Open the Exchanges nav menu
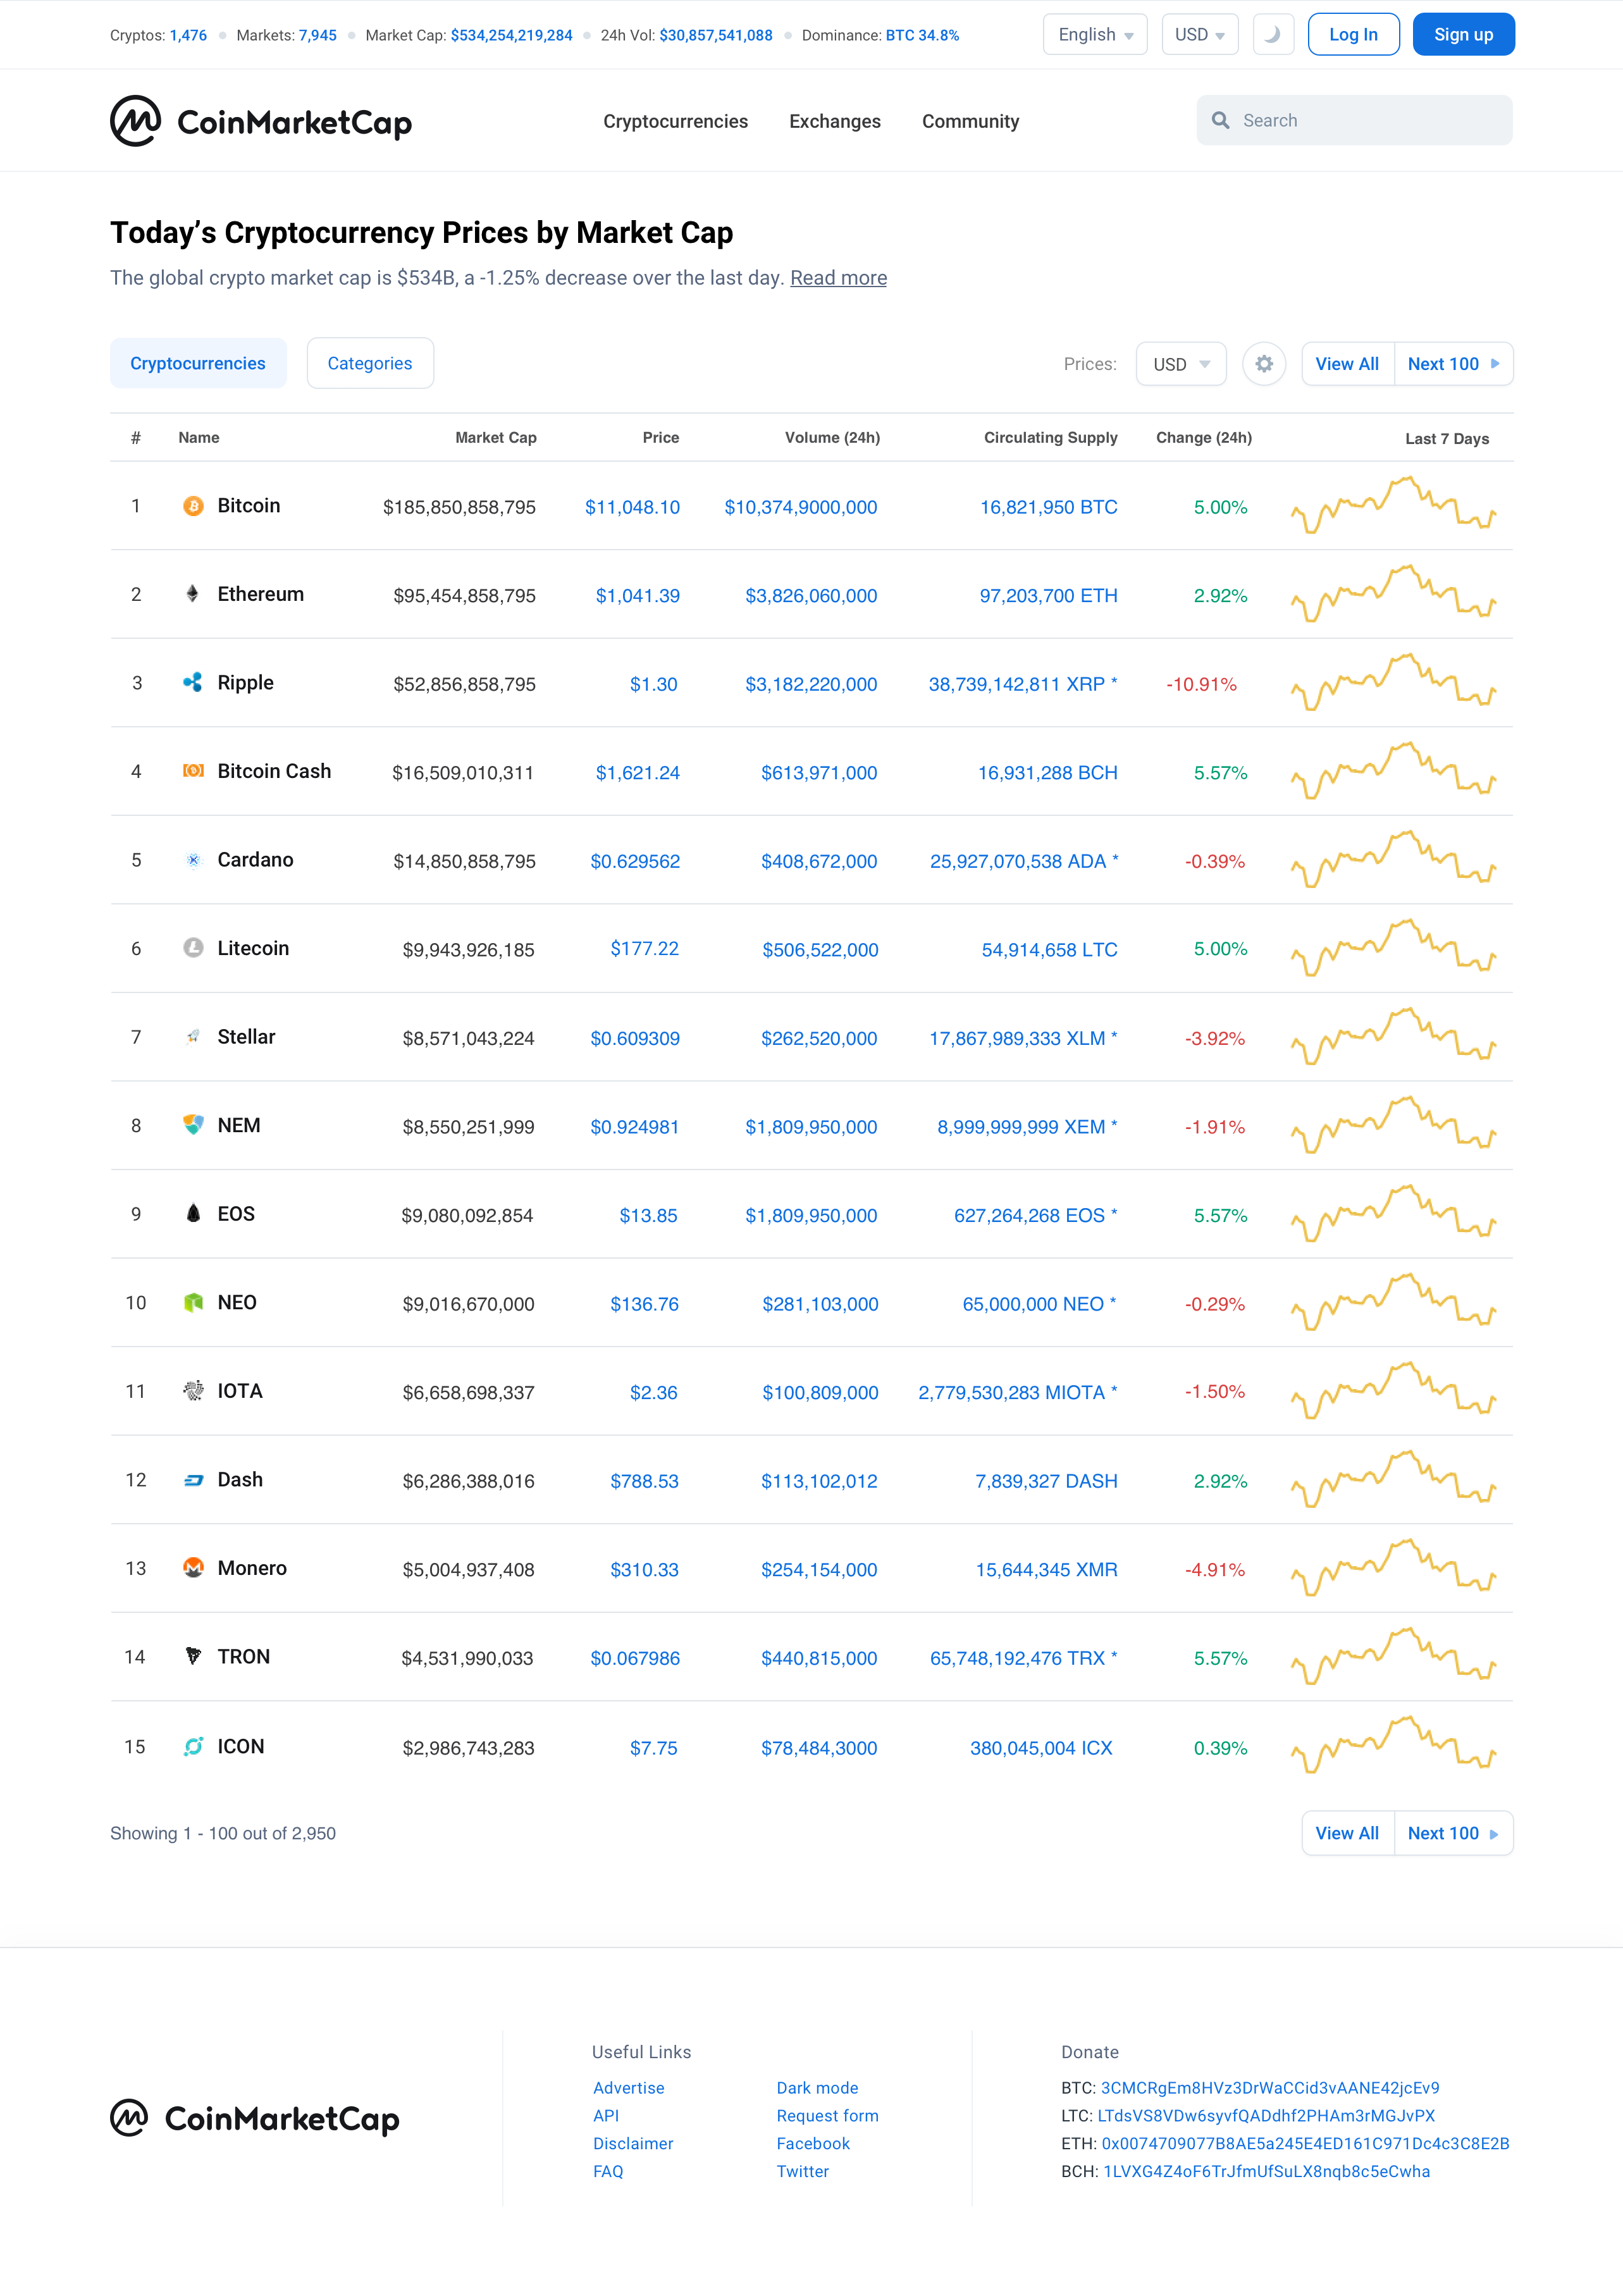 (x=835, y=121)
